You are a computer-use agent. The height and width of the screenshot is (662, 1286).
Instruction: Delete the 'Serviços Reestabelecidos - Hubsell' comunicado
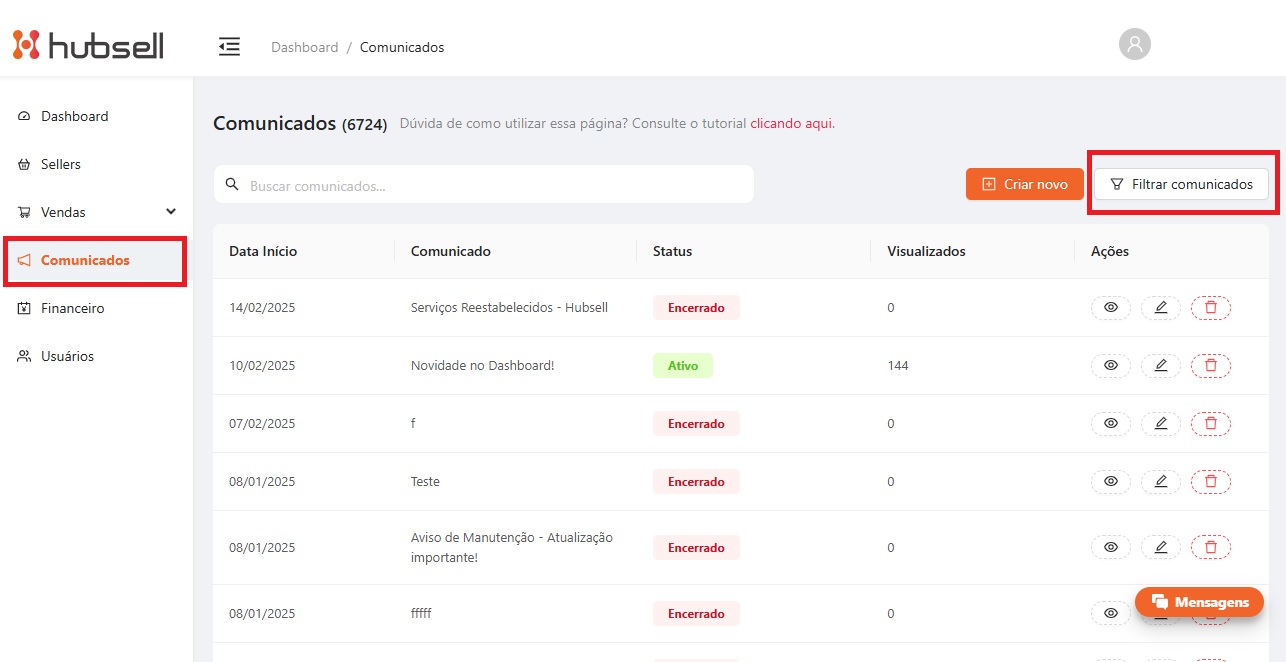(1210, 308)
